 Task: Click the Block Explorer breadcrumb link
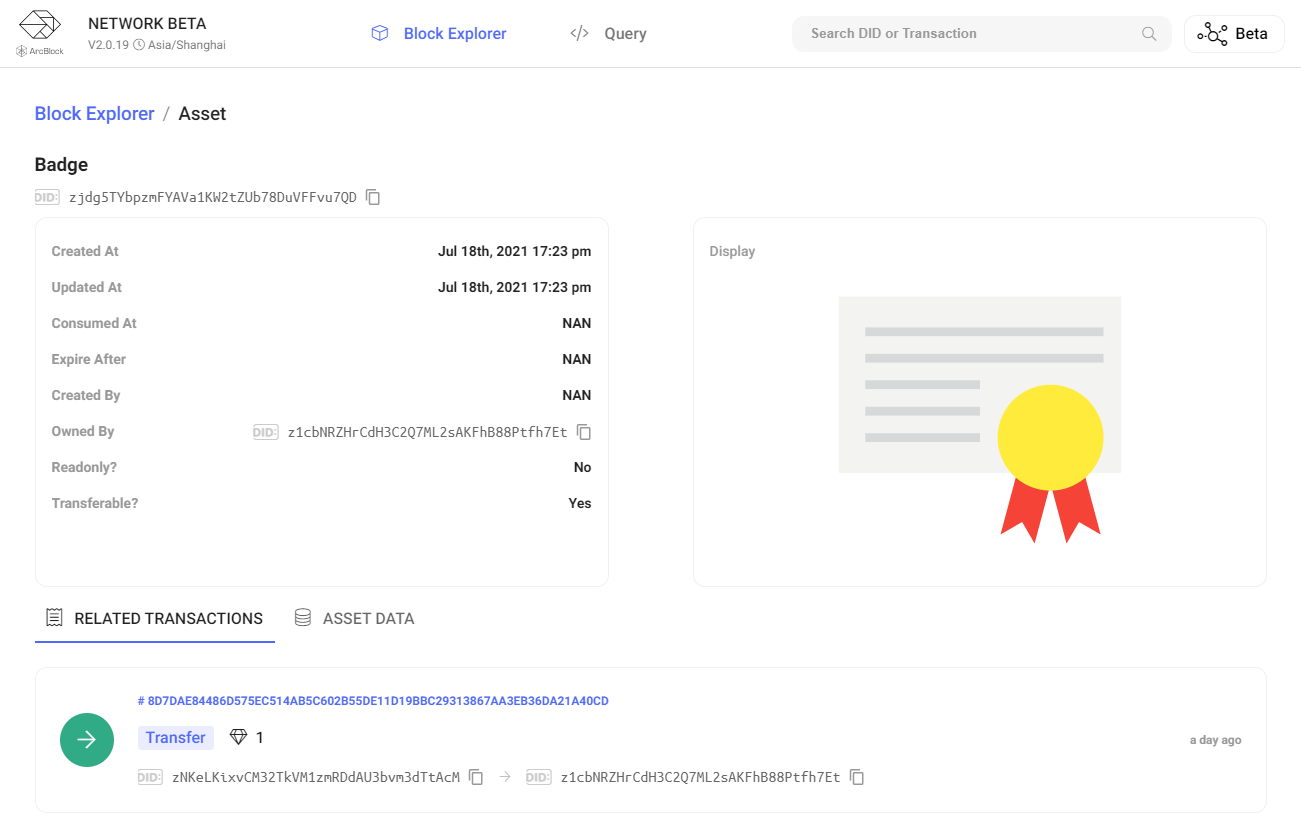tap(94, 114)
